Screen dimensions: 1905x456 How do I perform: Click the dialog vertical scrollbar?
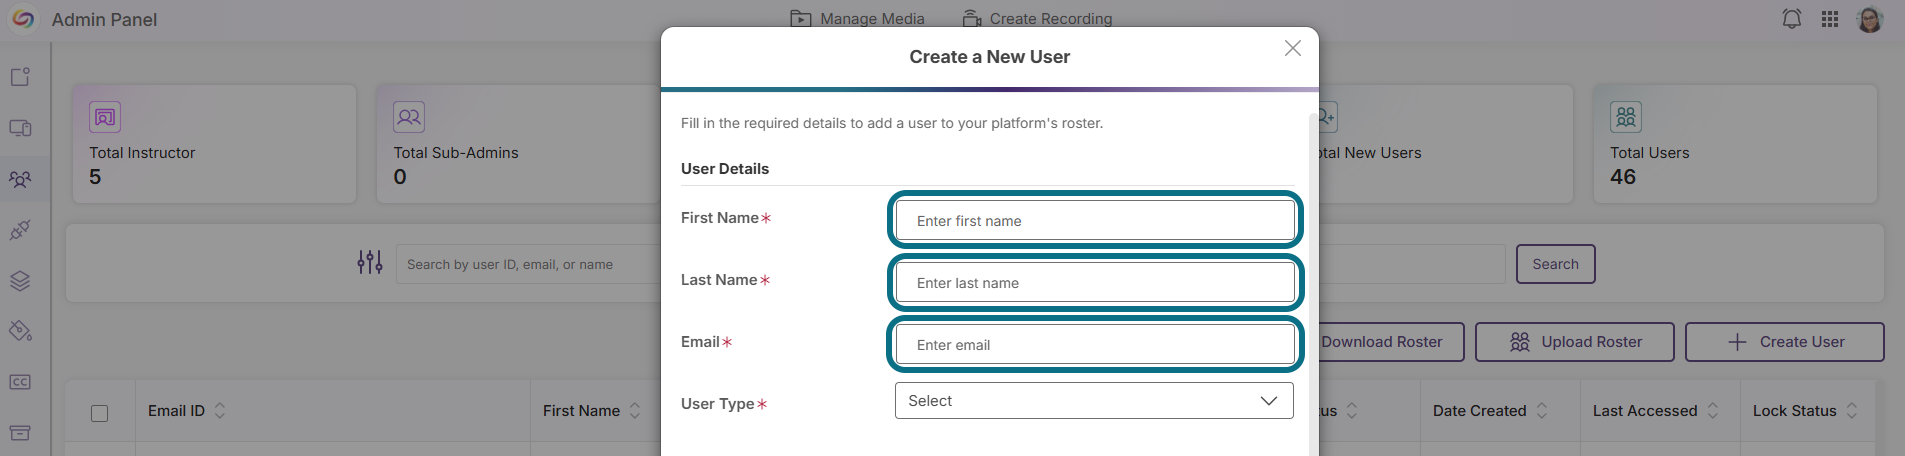tap(1313, 285)
